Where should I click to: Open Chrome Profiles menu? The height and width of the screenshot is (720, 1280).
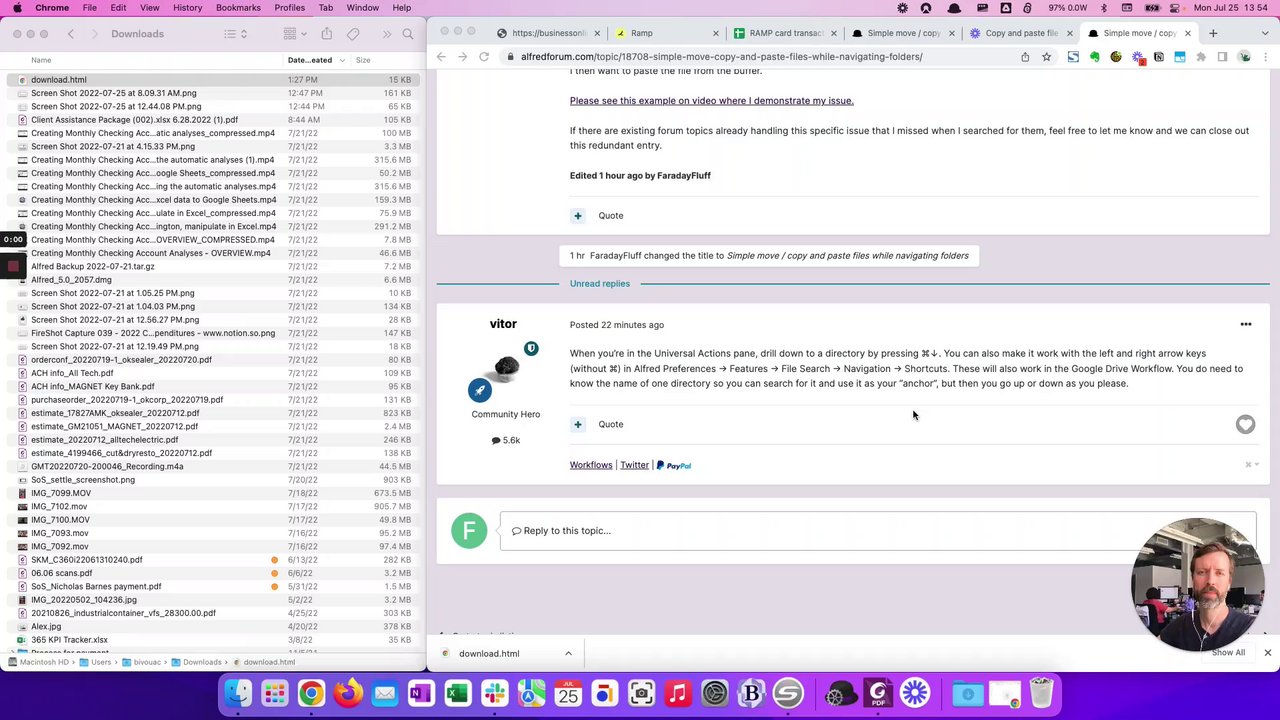click(290, 8)
